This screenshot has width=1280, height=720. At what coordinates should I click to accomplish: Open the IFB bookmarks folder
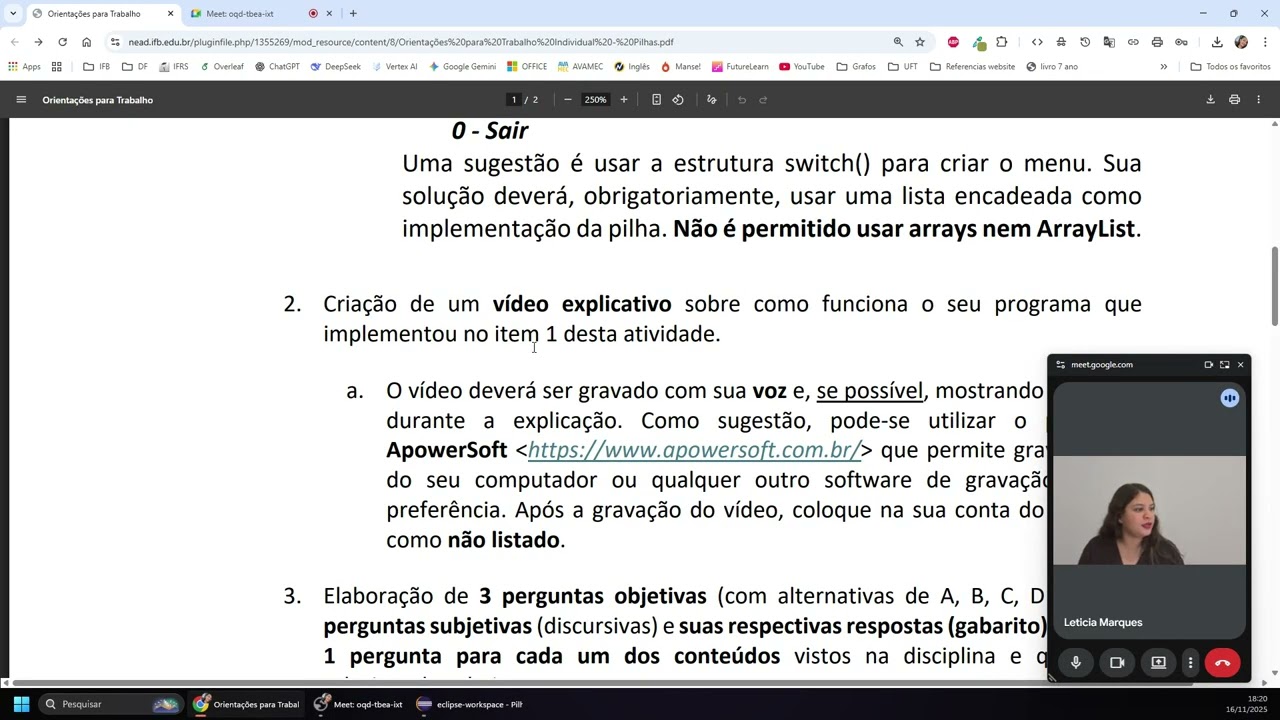point(97,67)
